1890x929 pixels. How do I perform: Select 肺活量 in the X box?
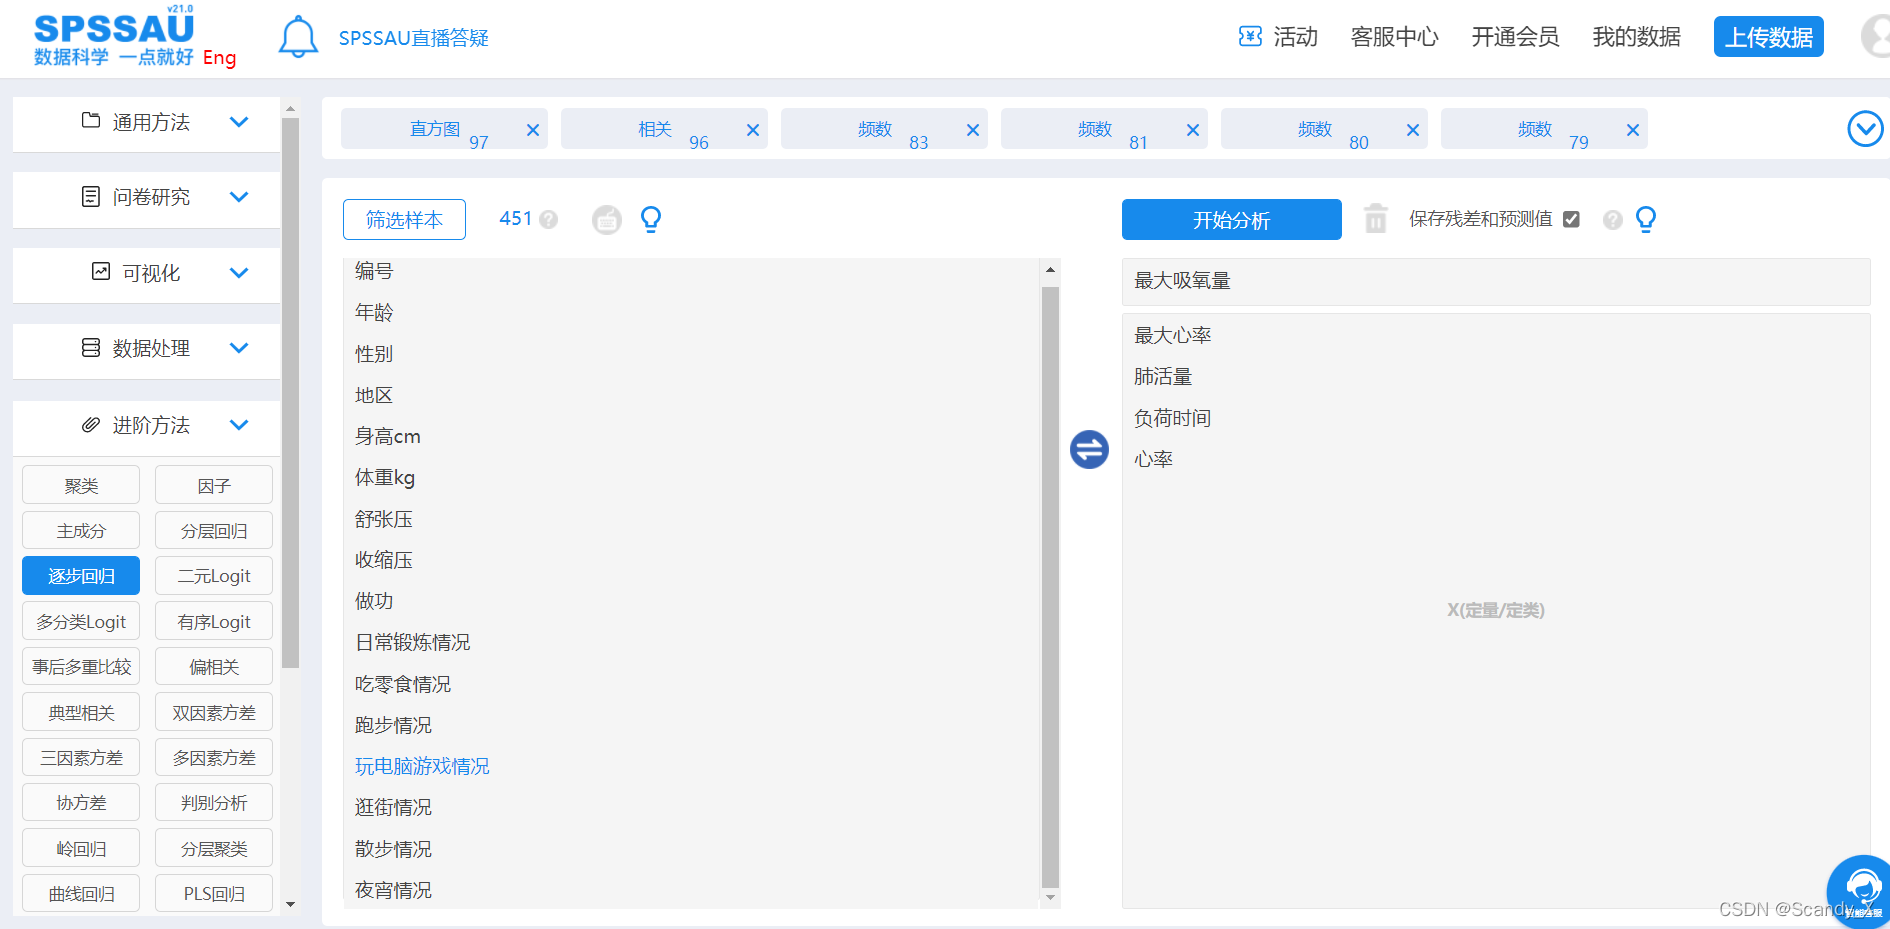[1163, 376]
